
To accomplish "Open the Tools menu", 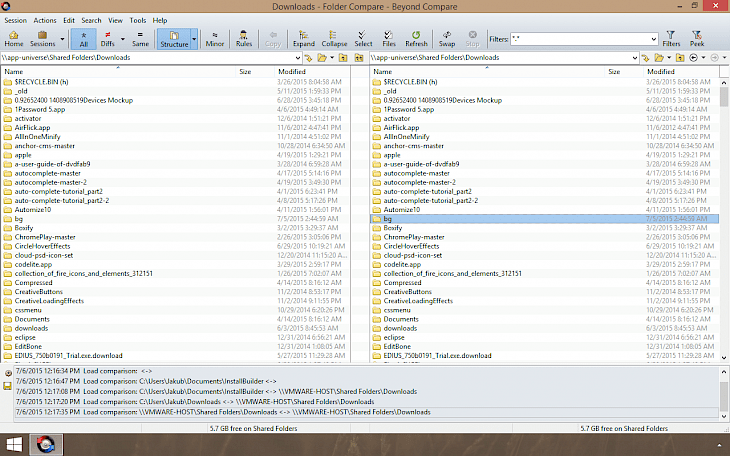I will coord(138,20).
